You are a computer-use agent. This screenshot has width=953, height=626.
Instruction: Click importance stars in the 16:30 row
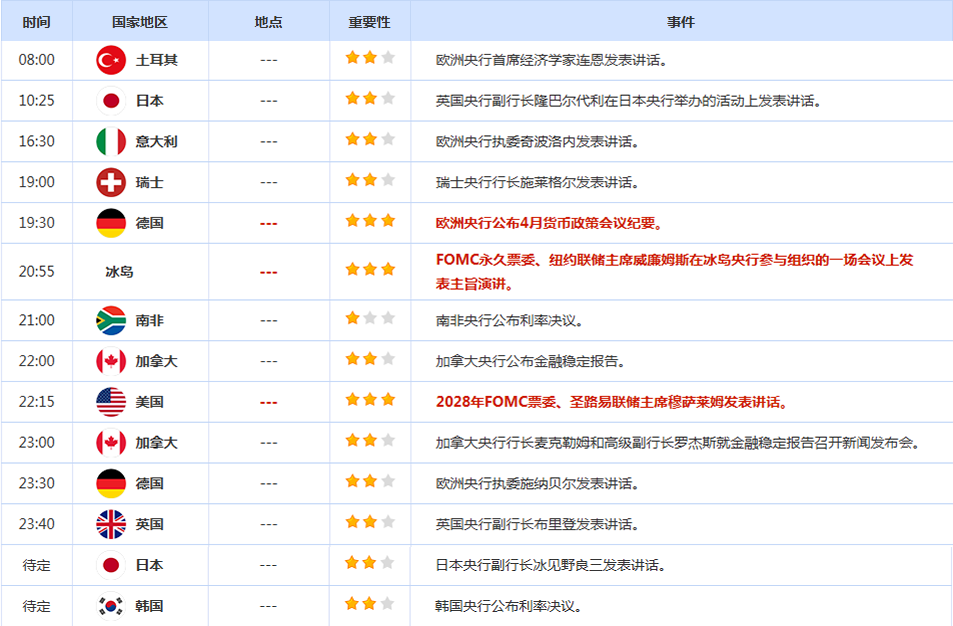[x=370, y=139]
